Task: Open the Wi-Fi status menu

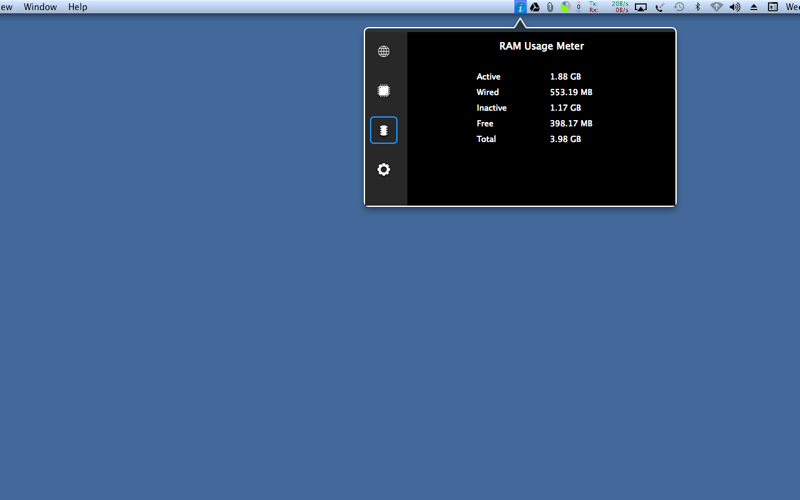Action: pos(716,7)
